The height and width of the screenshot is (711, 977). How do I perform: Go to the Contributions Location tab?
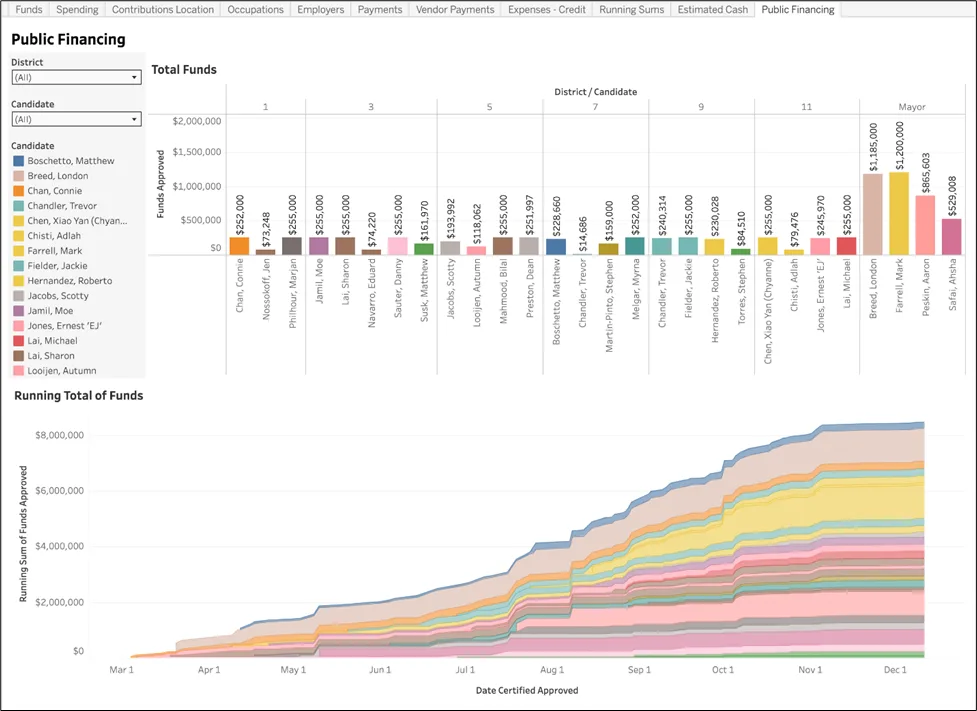click(163, 9)
